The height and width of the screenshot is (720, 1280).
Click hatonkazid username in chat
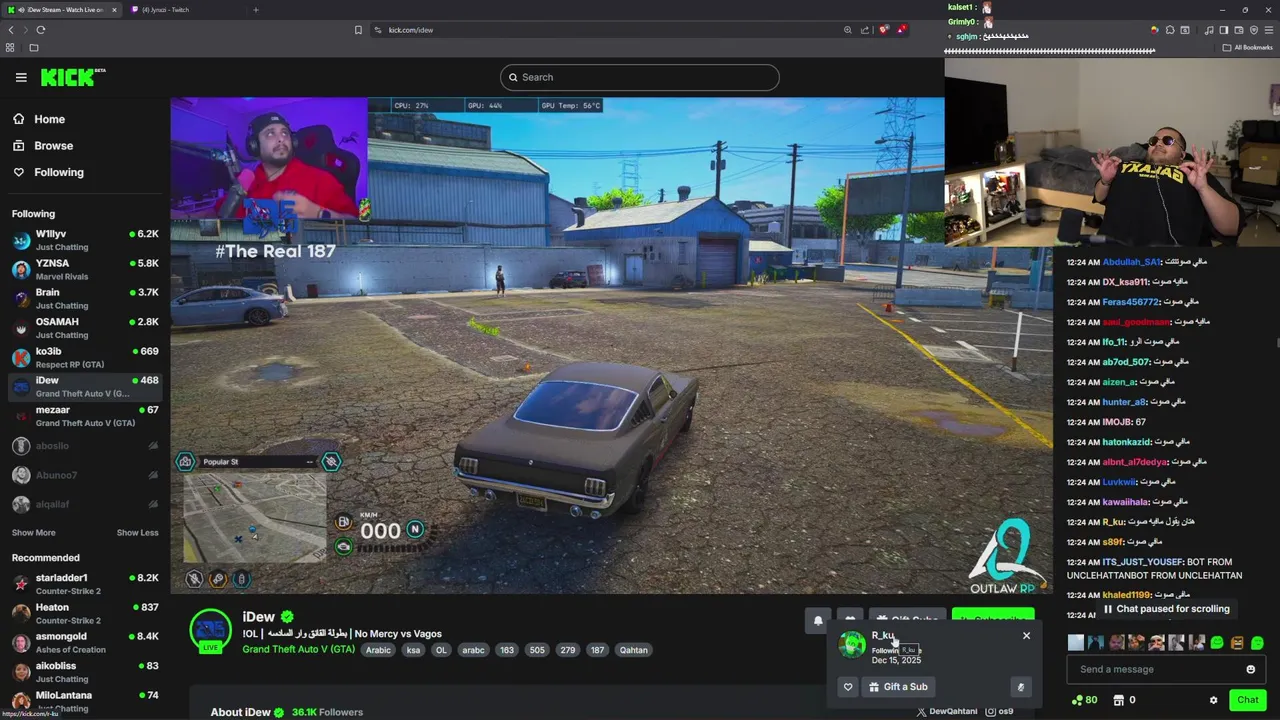1127,442
